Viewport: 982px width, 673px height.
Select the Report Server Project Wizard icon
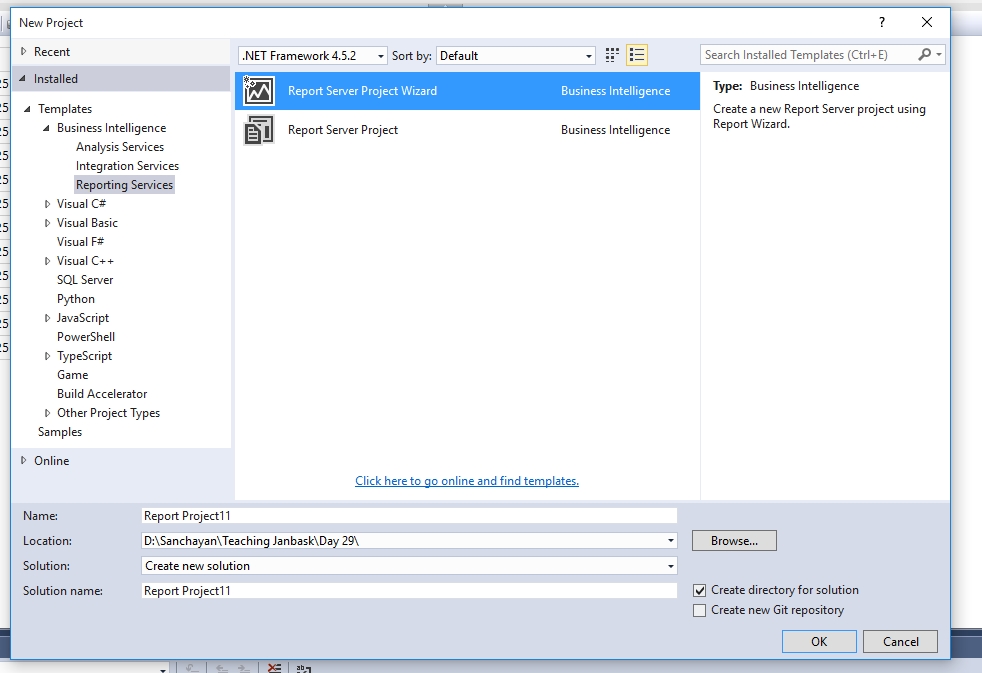pos(259,91)
